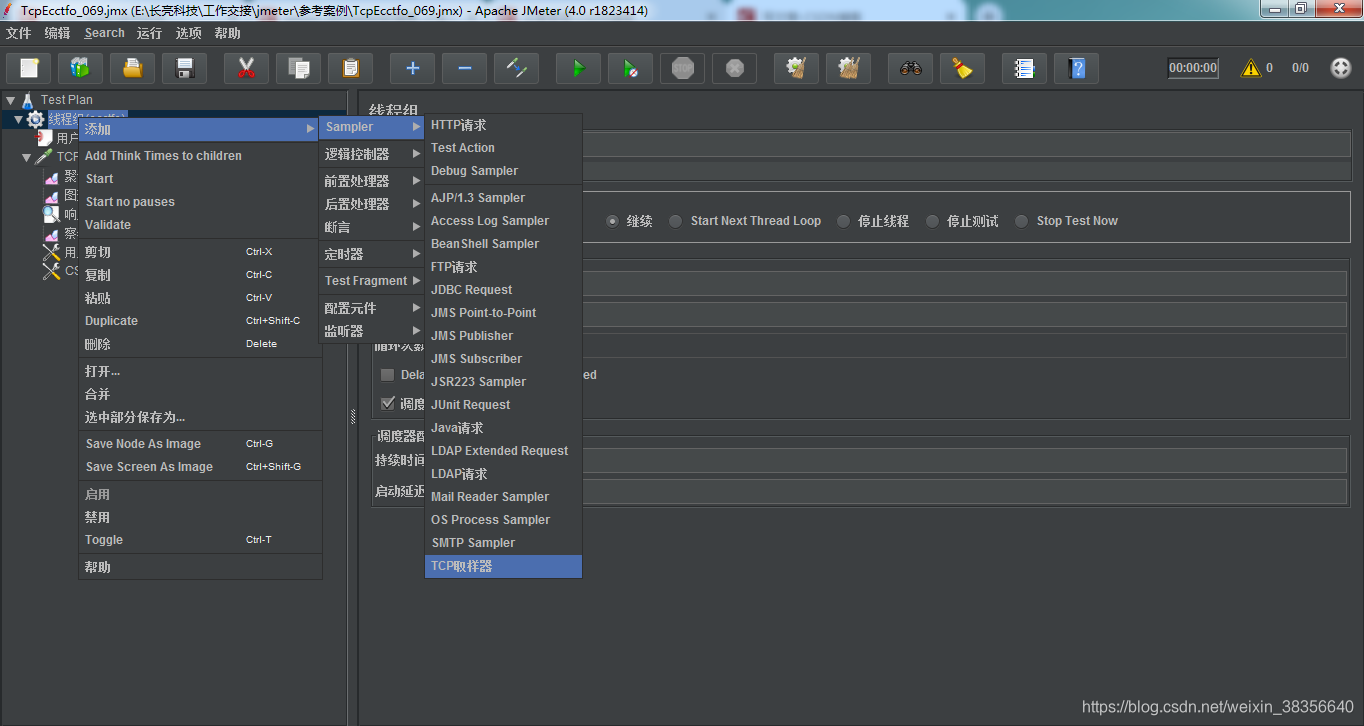Viewport: 1364px width, 726px height.
Task: Open the 编辑 menu
Action: pyautogui.click(x=58, y=33)
